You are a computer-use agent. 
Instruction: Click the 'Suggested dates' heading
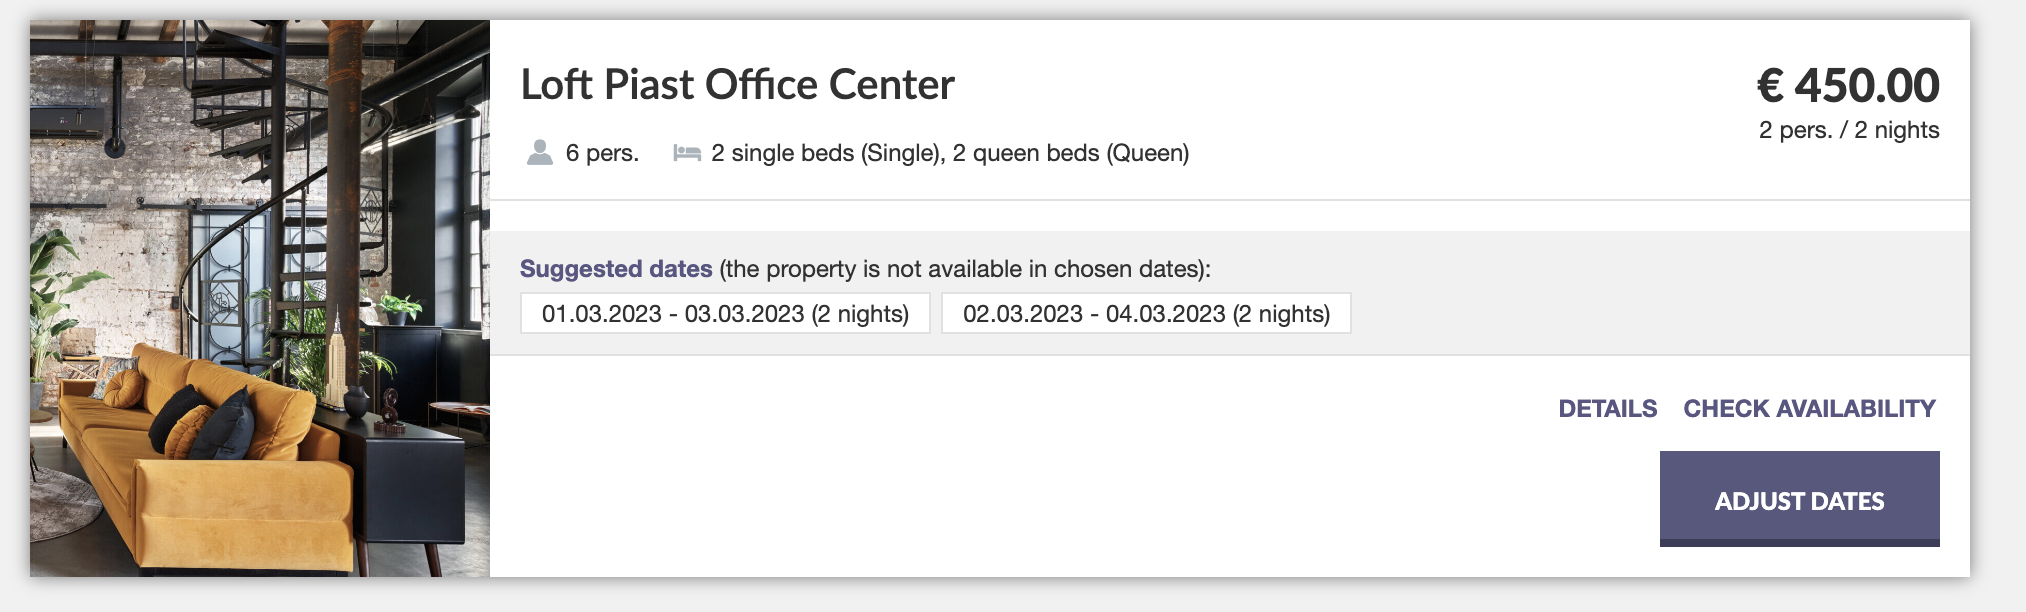tap(616, 269)
